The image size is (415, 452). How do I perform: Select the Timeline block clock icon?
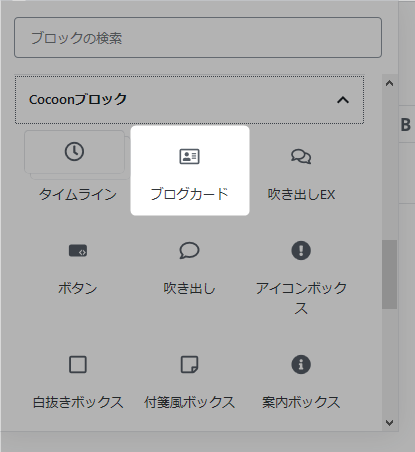(74, 152)
